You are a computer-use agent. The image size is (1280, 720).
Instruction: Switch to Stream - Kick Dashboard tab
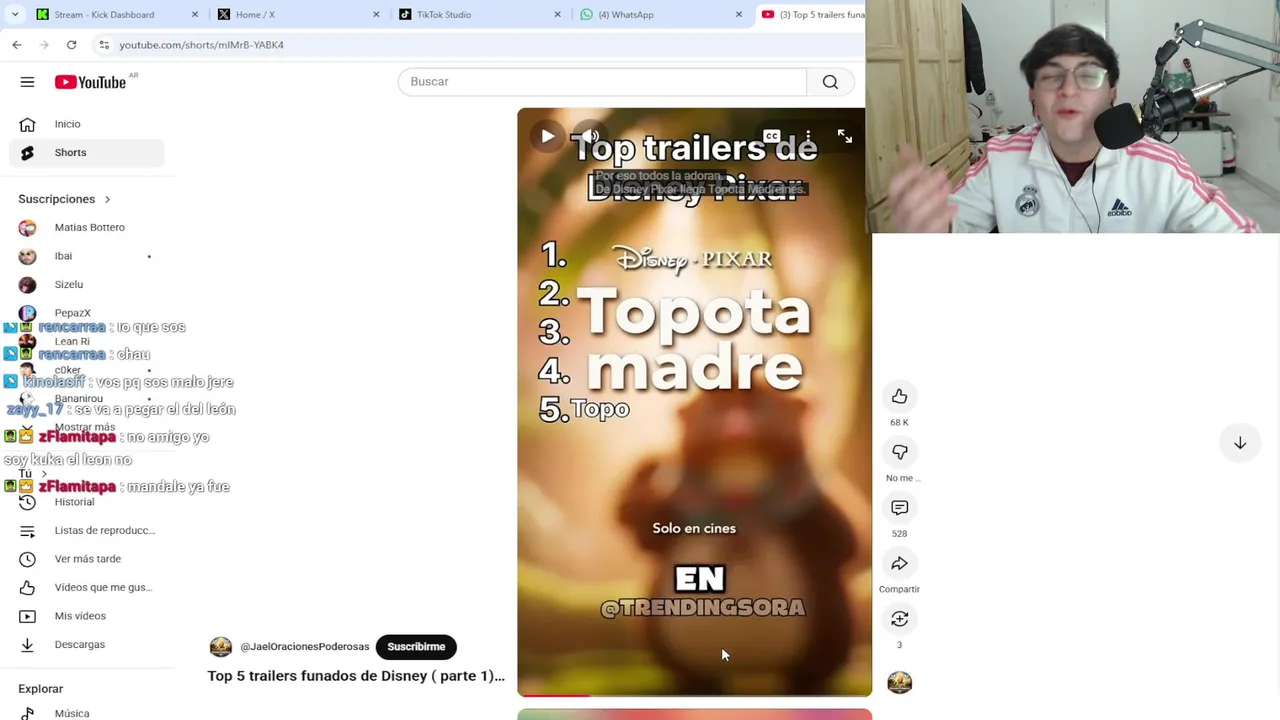[104, 14]
